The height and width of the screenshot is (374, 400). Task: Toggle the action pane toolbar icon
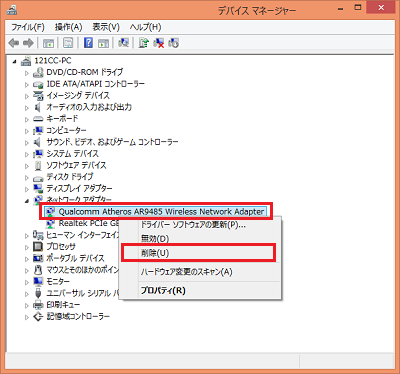pos(103,43)
